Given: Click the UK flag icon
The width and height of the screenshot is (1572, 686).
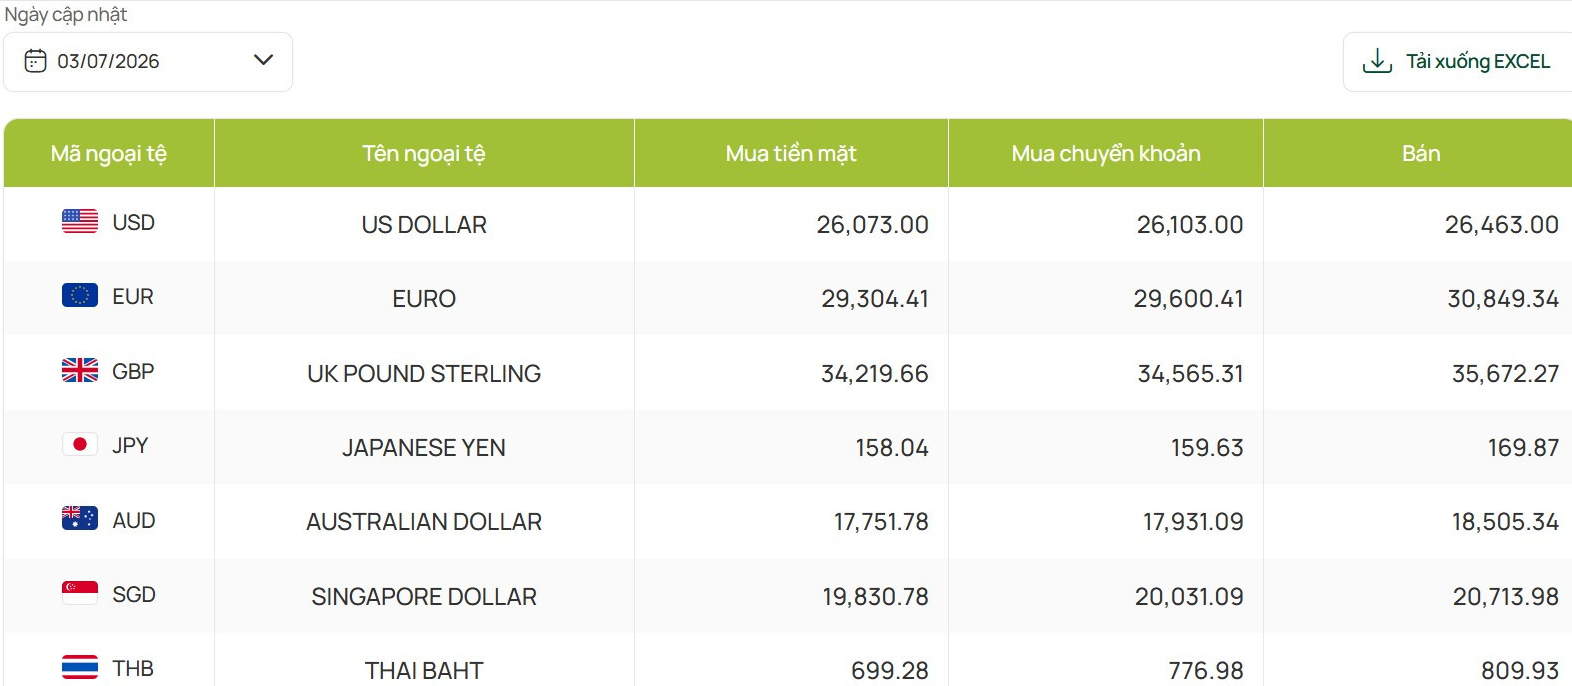Looking at the screenshot, I should 80,370.
